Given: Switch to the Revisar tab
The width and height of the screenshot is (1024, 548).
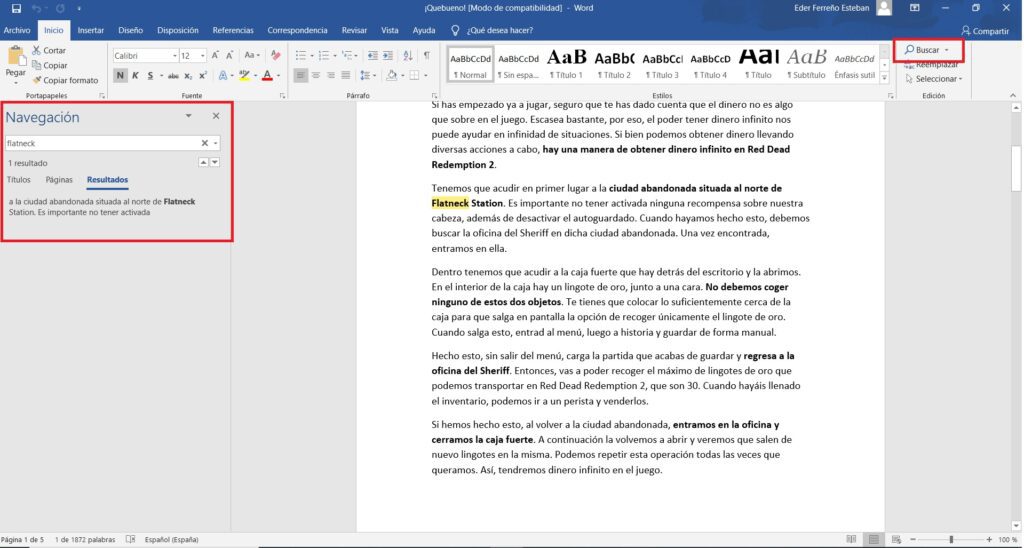Looking at the screenshot, I should (355, 30).
